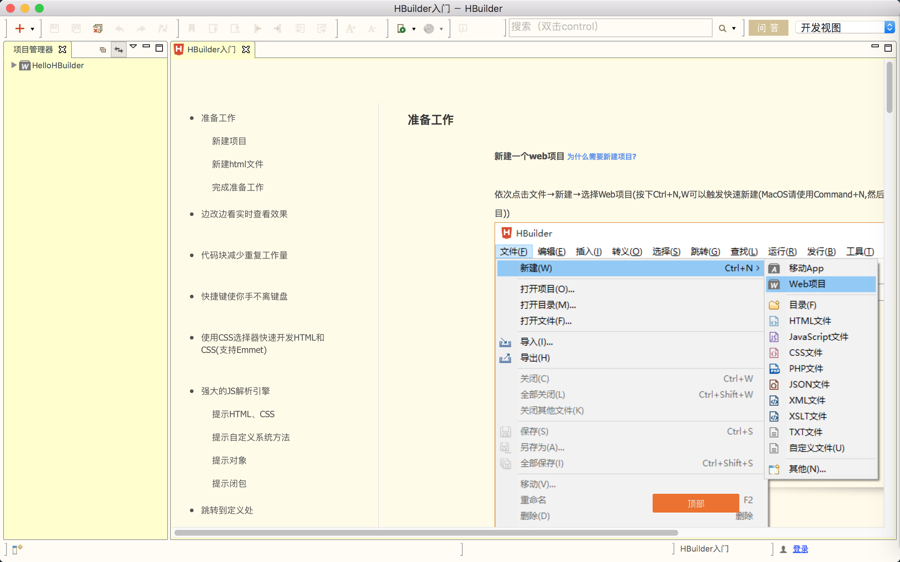Open the dropdown arrow beside the New plus button
Screen dimensions: 900x562
(32, 29)
